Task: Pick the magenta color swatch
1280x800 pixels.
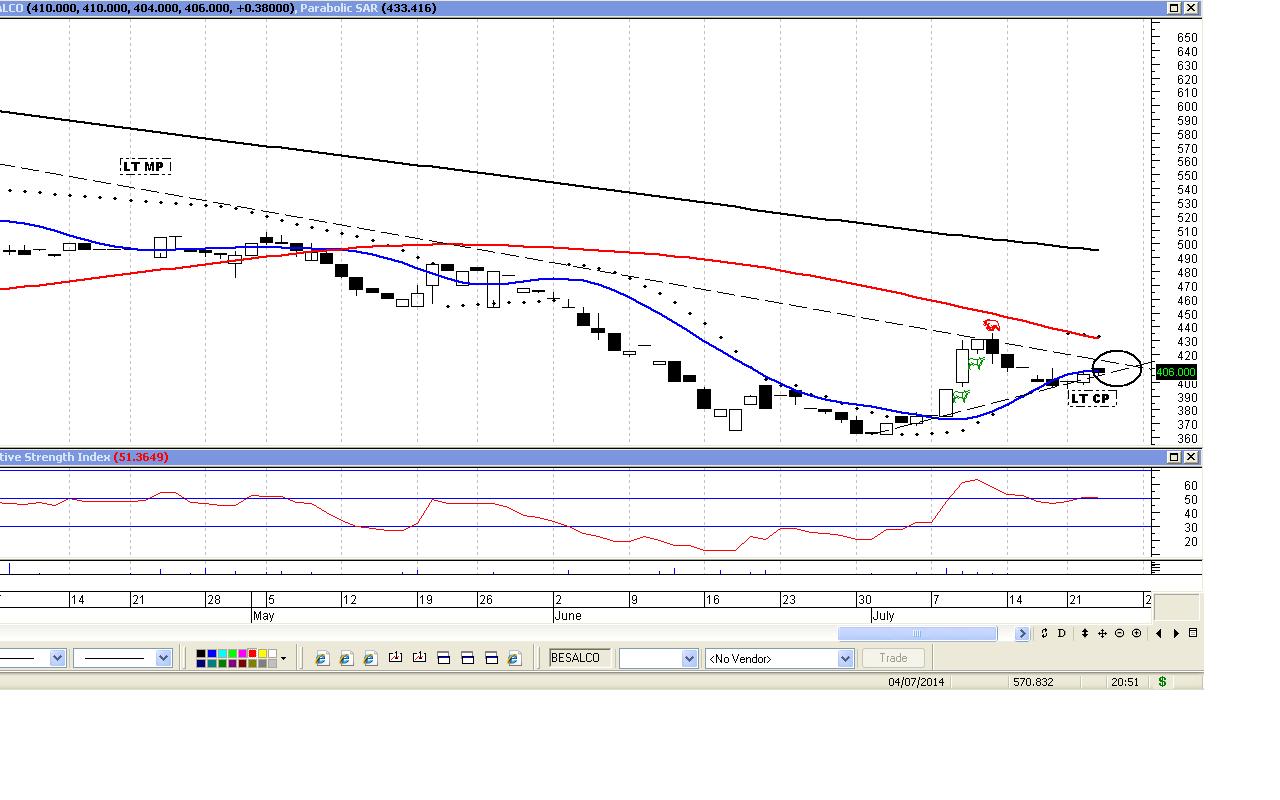Action: click(x=242, y=653)
